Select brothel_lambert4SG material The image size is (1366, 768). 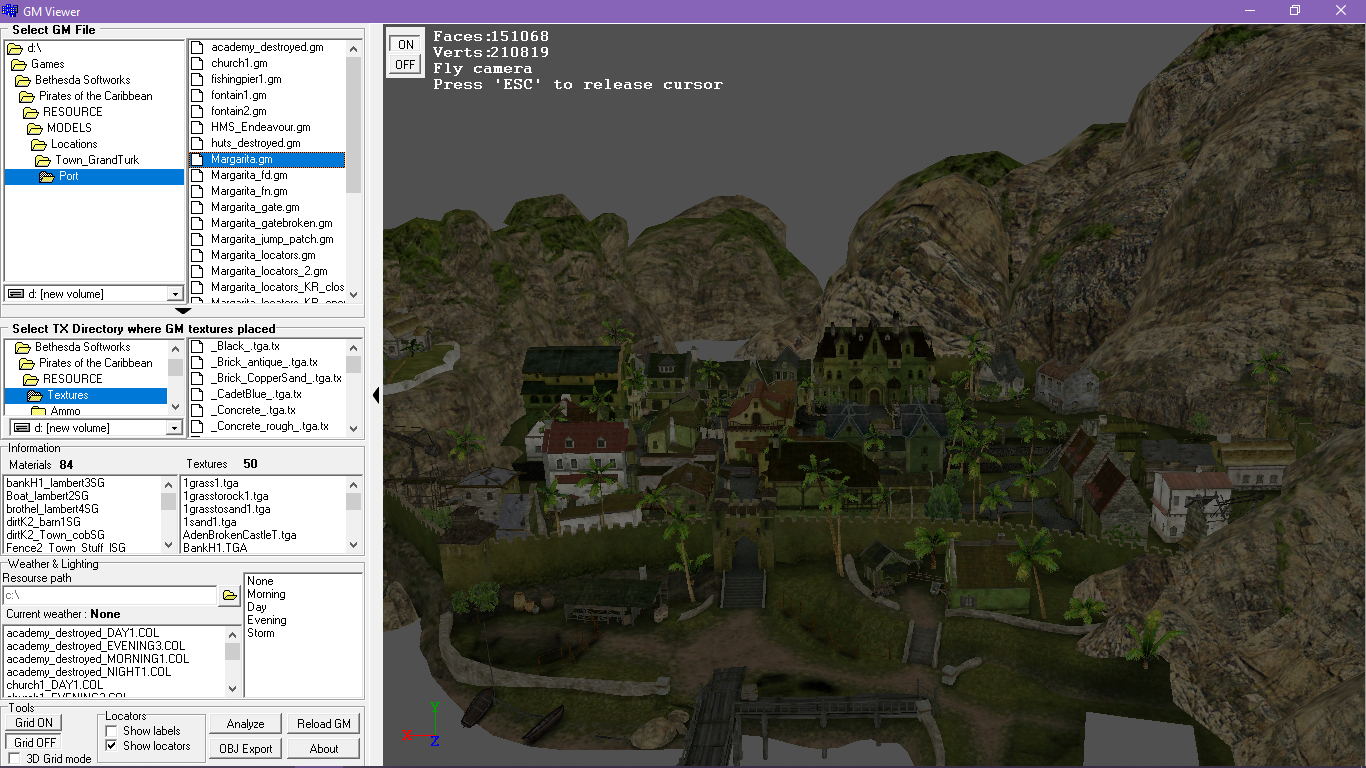[52, 509]
